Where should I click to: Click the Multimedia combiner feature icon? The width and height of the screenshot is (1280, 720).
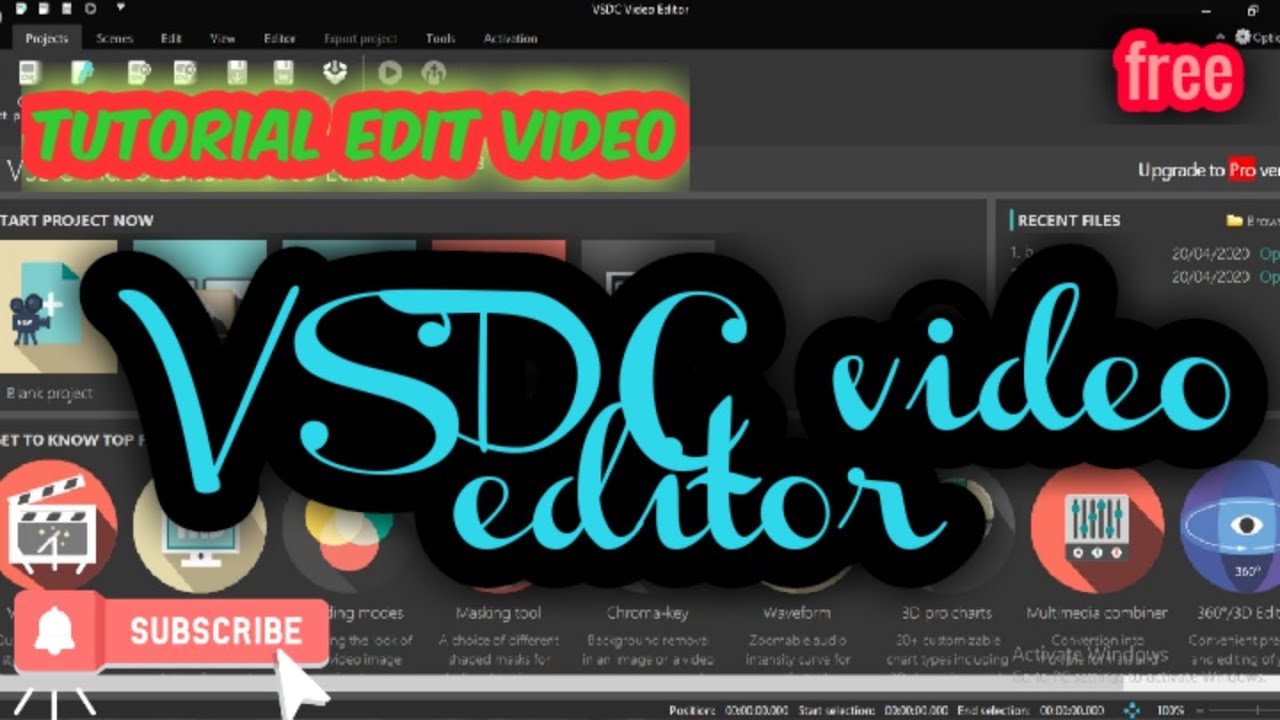[1097, 527]
